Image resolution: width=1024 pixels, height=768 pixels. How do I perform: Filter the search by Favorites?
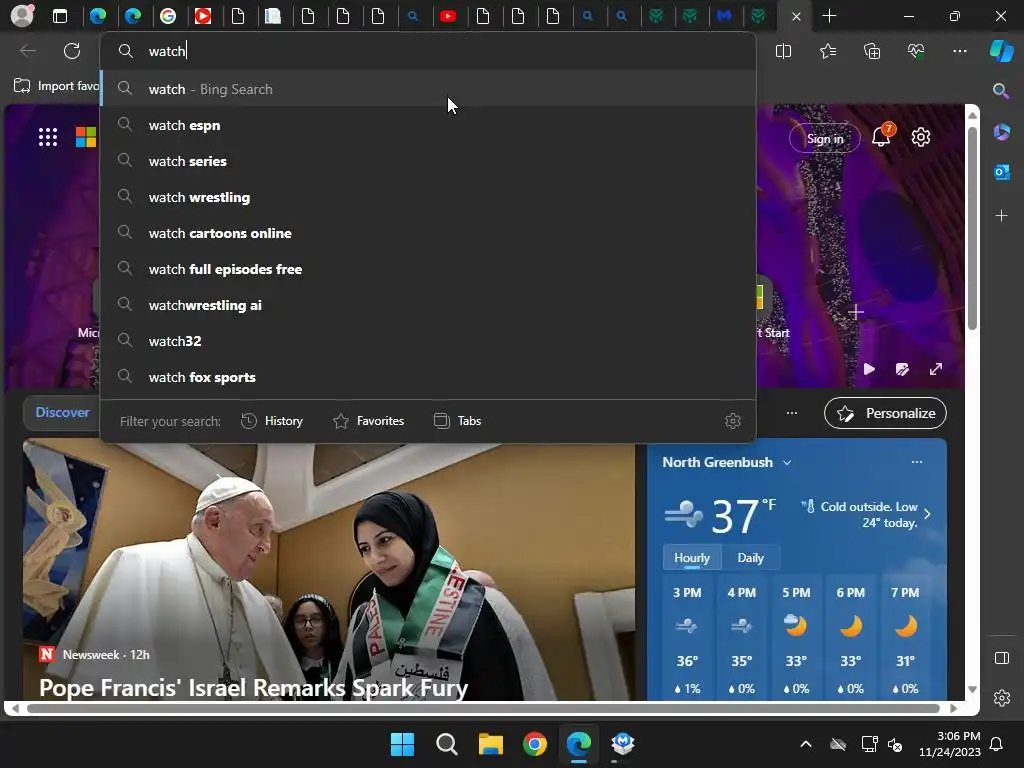point(368,421)
